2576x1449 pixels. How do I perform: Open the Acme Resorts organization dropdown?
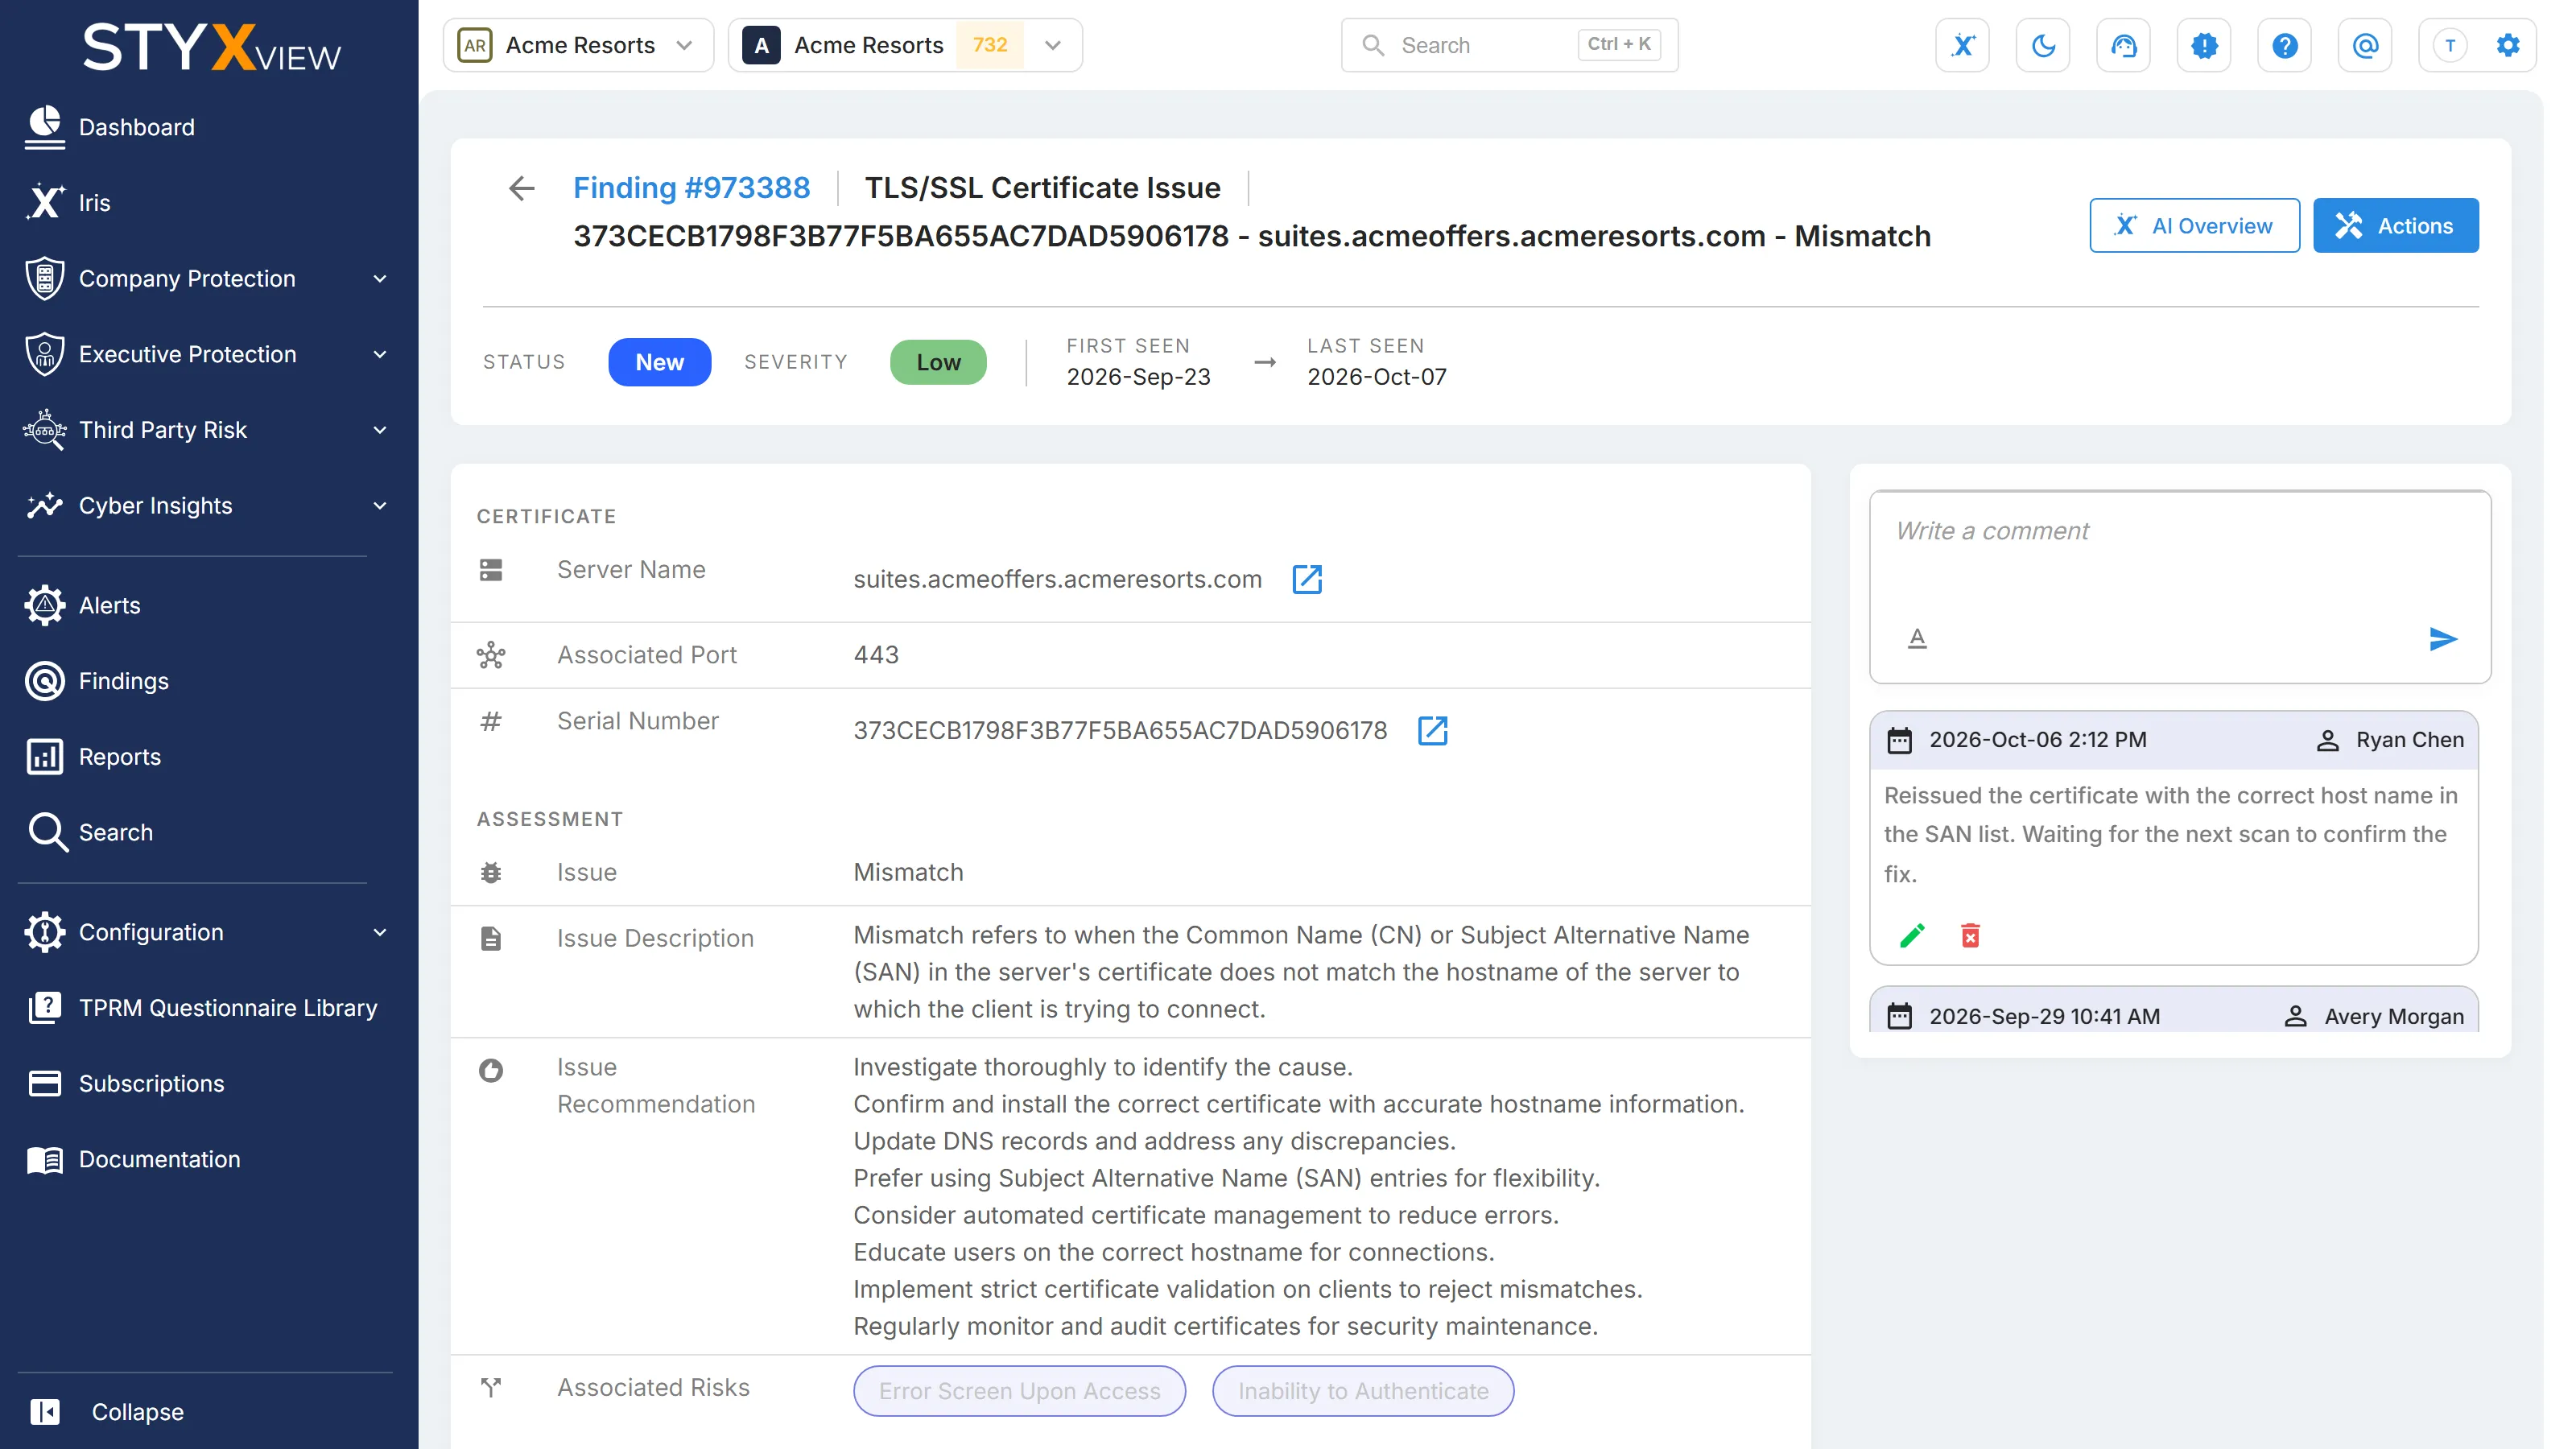coord(578,45)
